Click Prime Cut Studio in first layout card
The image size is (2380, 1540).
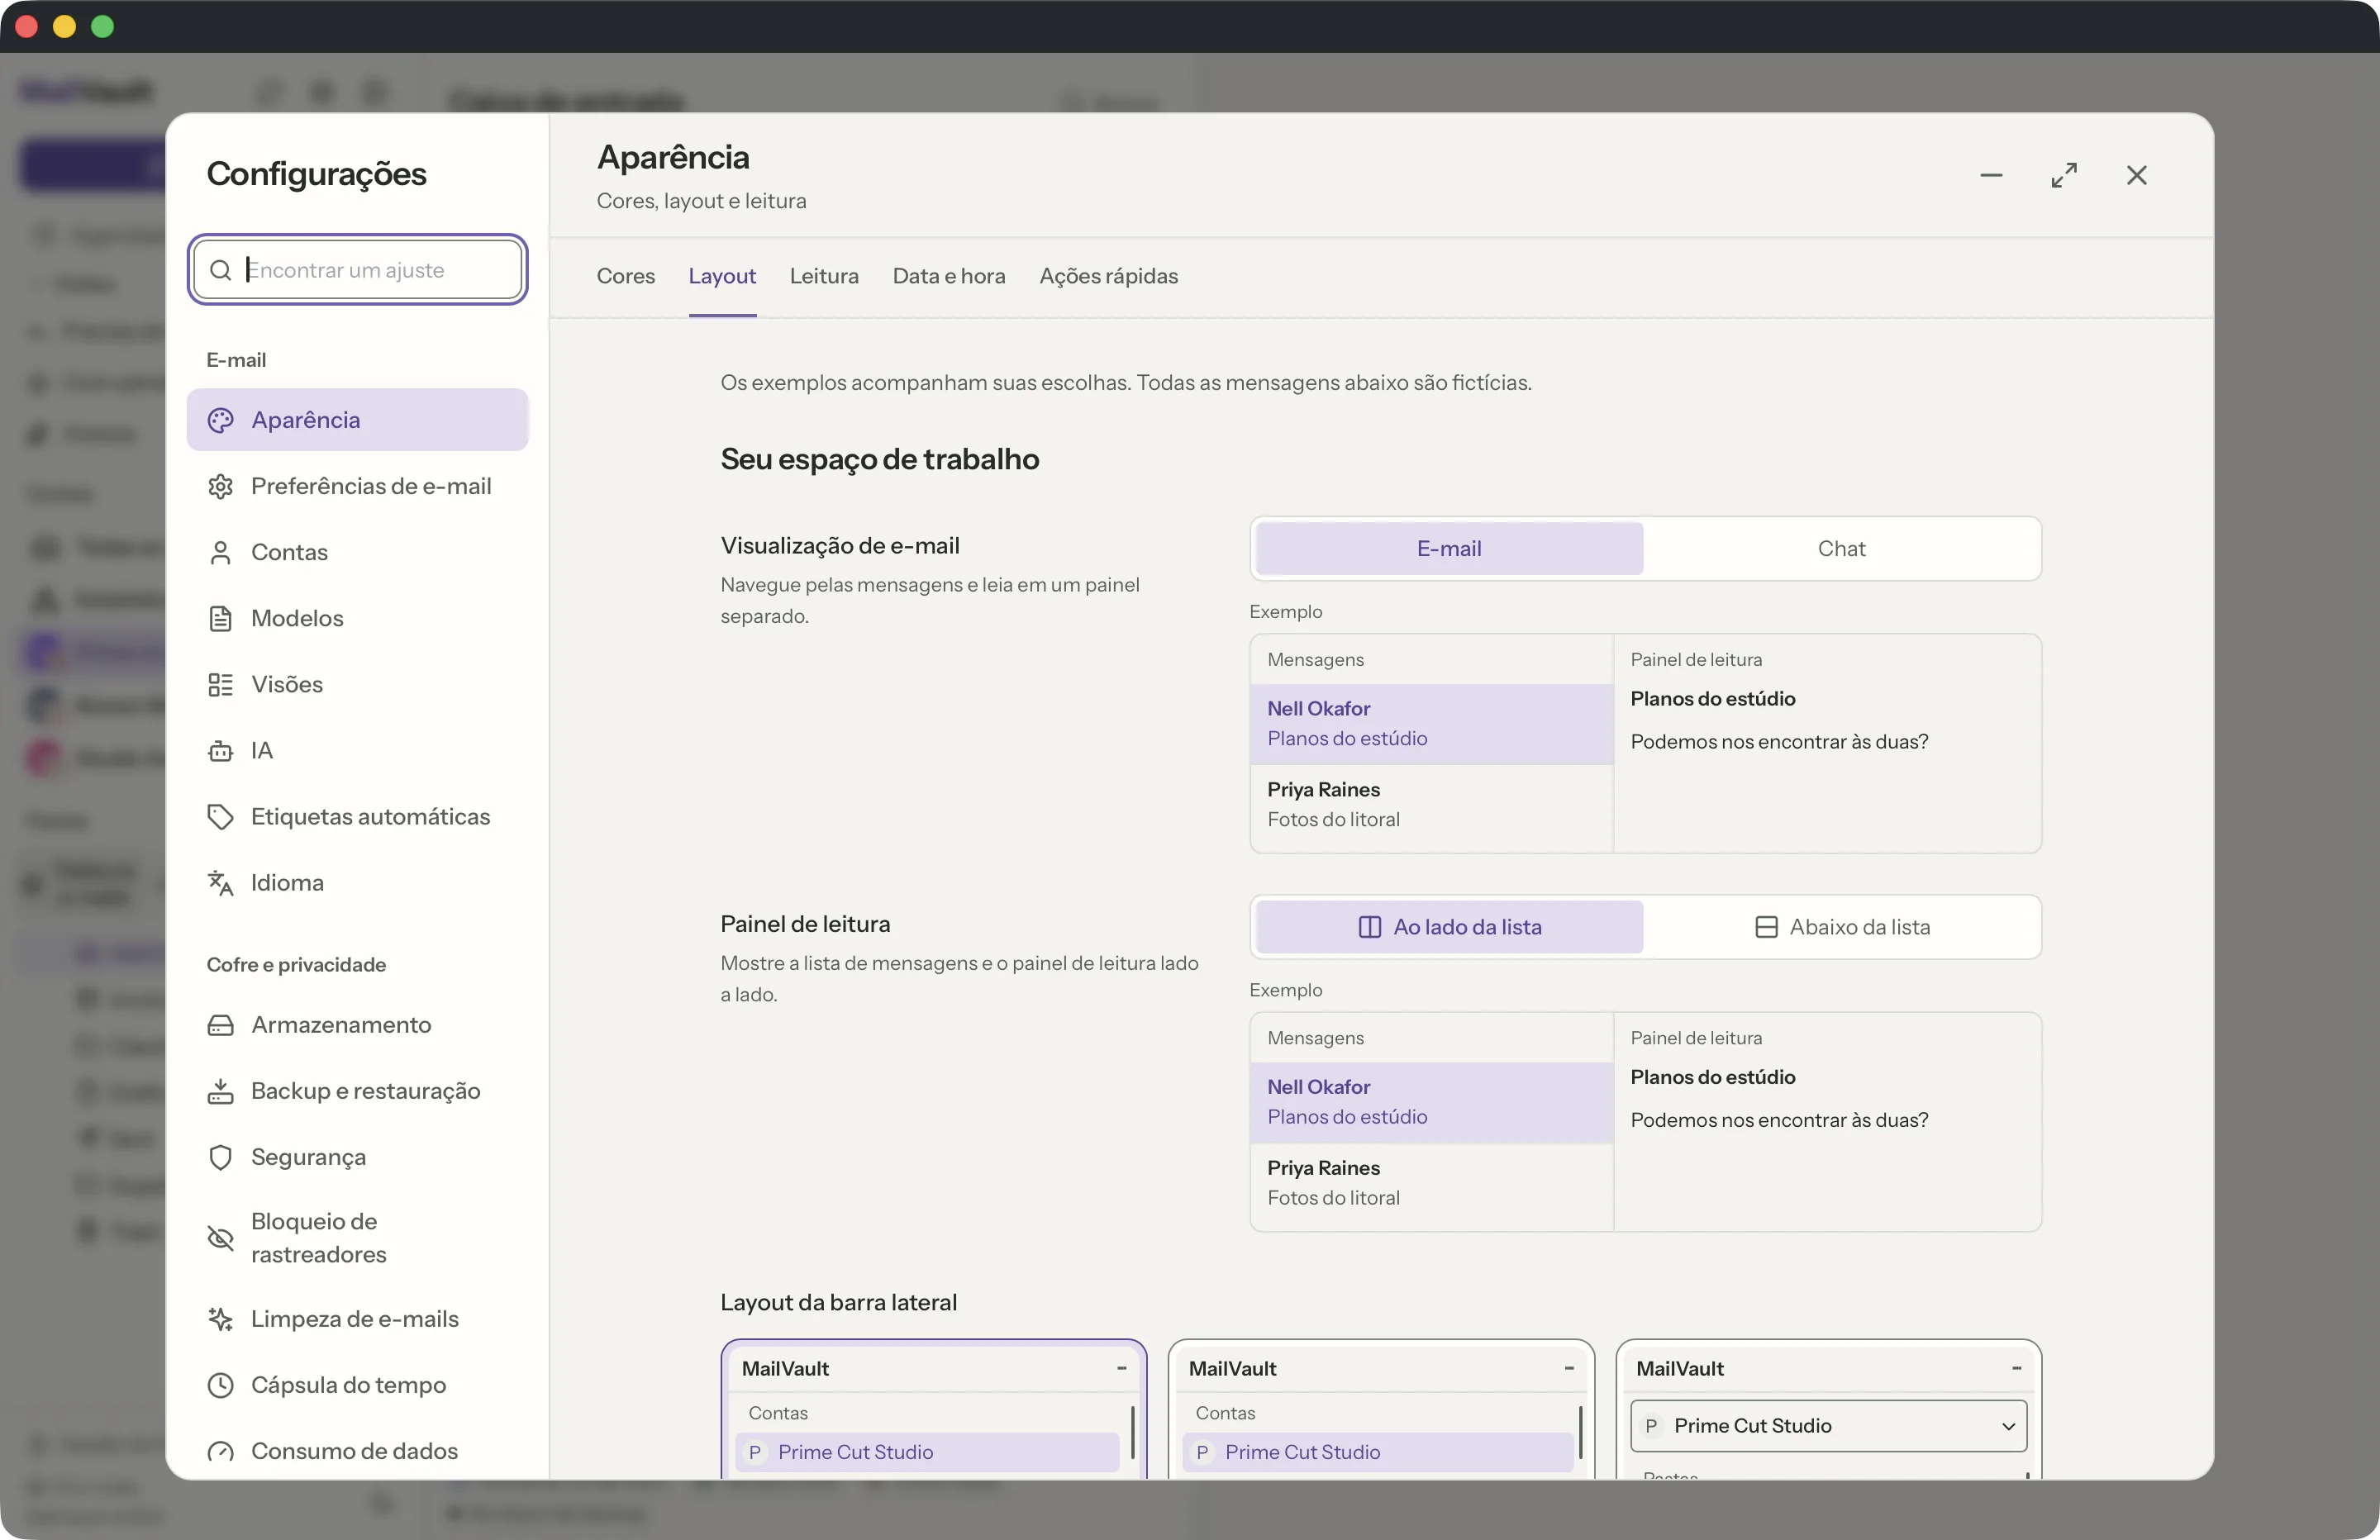coord(927,1452)
